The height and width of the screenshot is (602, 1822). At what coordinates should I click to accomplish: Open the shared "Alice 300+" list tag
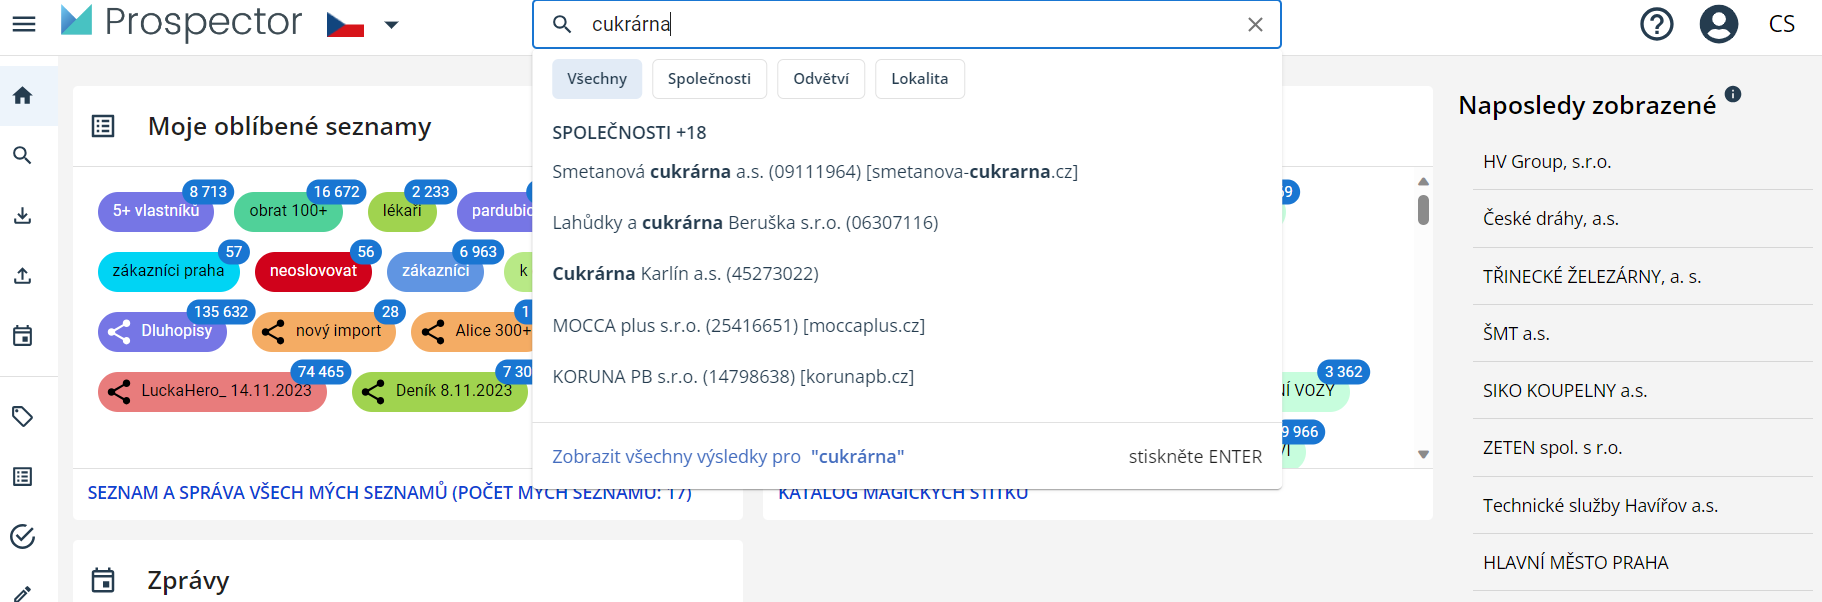(472, 331)
